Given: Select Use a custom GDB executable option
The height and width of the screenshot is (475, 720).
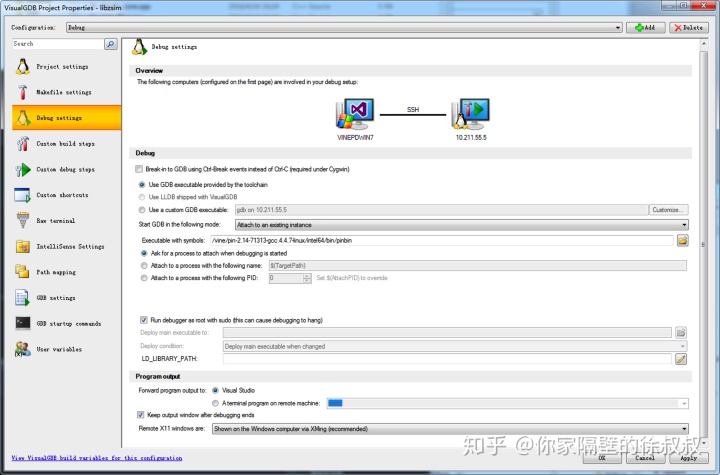Looking at the screenshot, I should point(142,210).
